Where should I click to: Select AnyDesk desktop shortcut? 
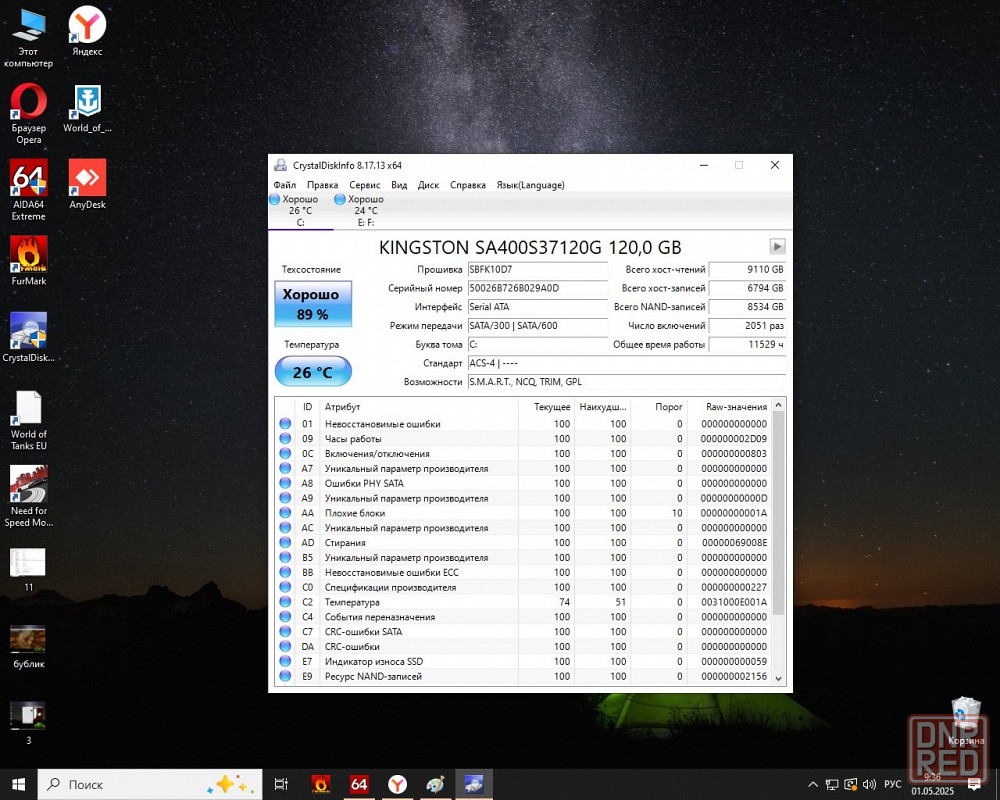pyautogui.click(x=87, y=184)
